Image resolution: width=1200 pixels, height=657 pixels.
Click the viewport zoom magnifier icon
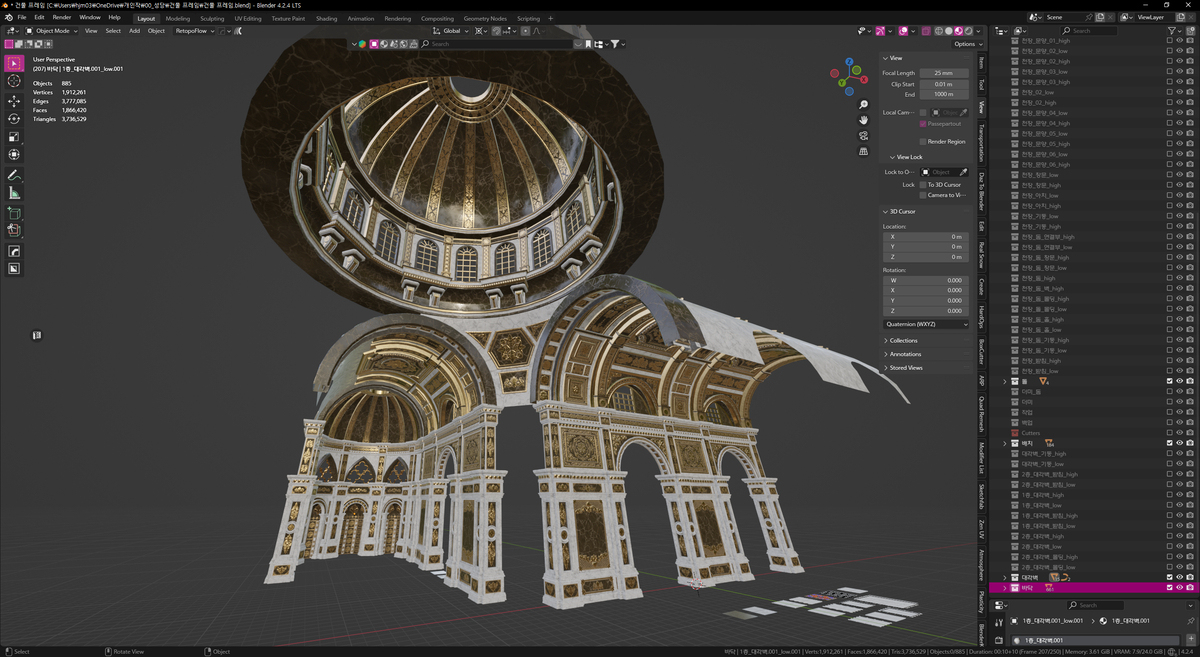point(863,104)
